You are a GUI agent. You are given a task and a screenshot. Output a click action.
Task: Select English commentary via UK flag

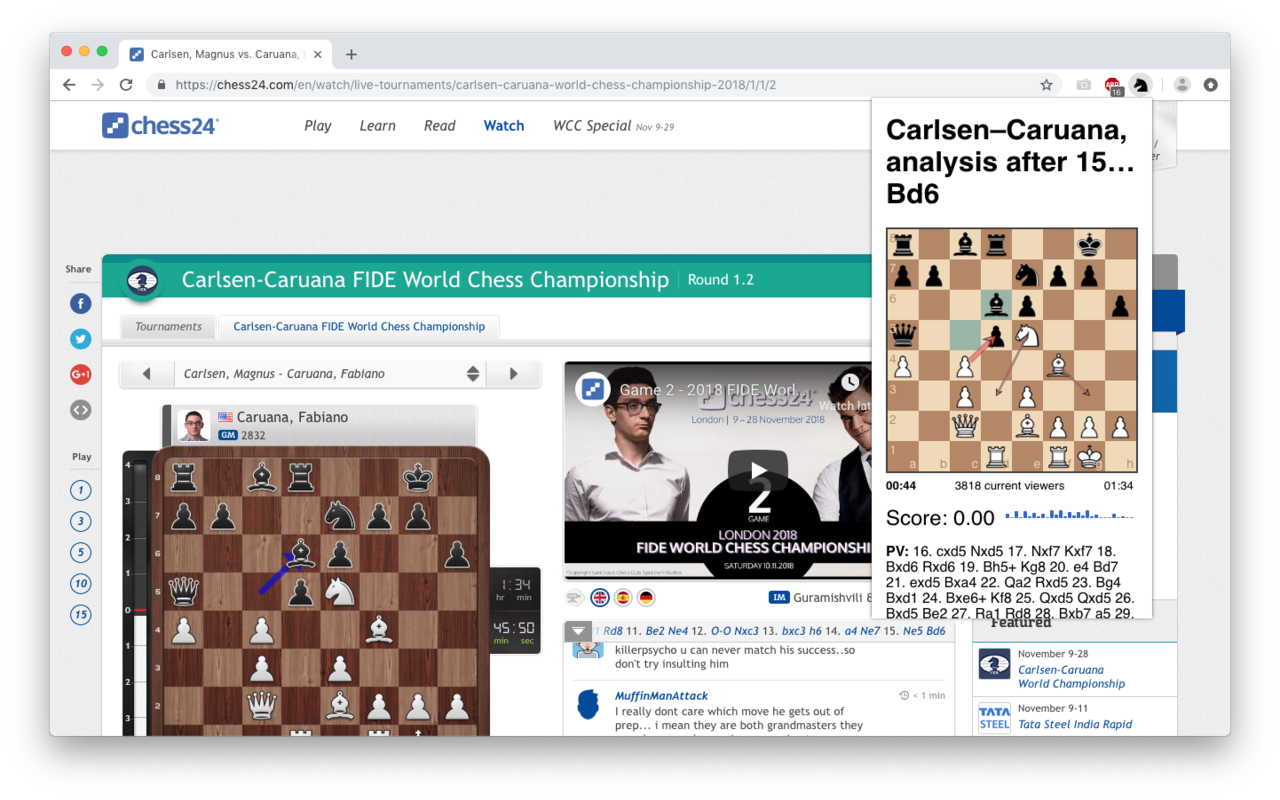point(600,598)
